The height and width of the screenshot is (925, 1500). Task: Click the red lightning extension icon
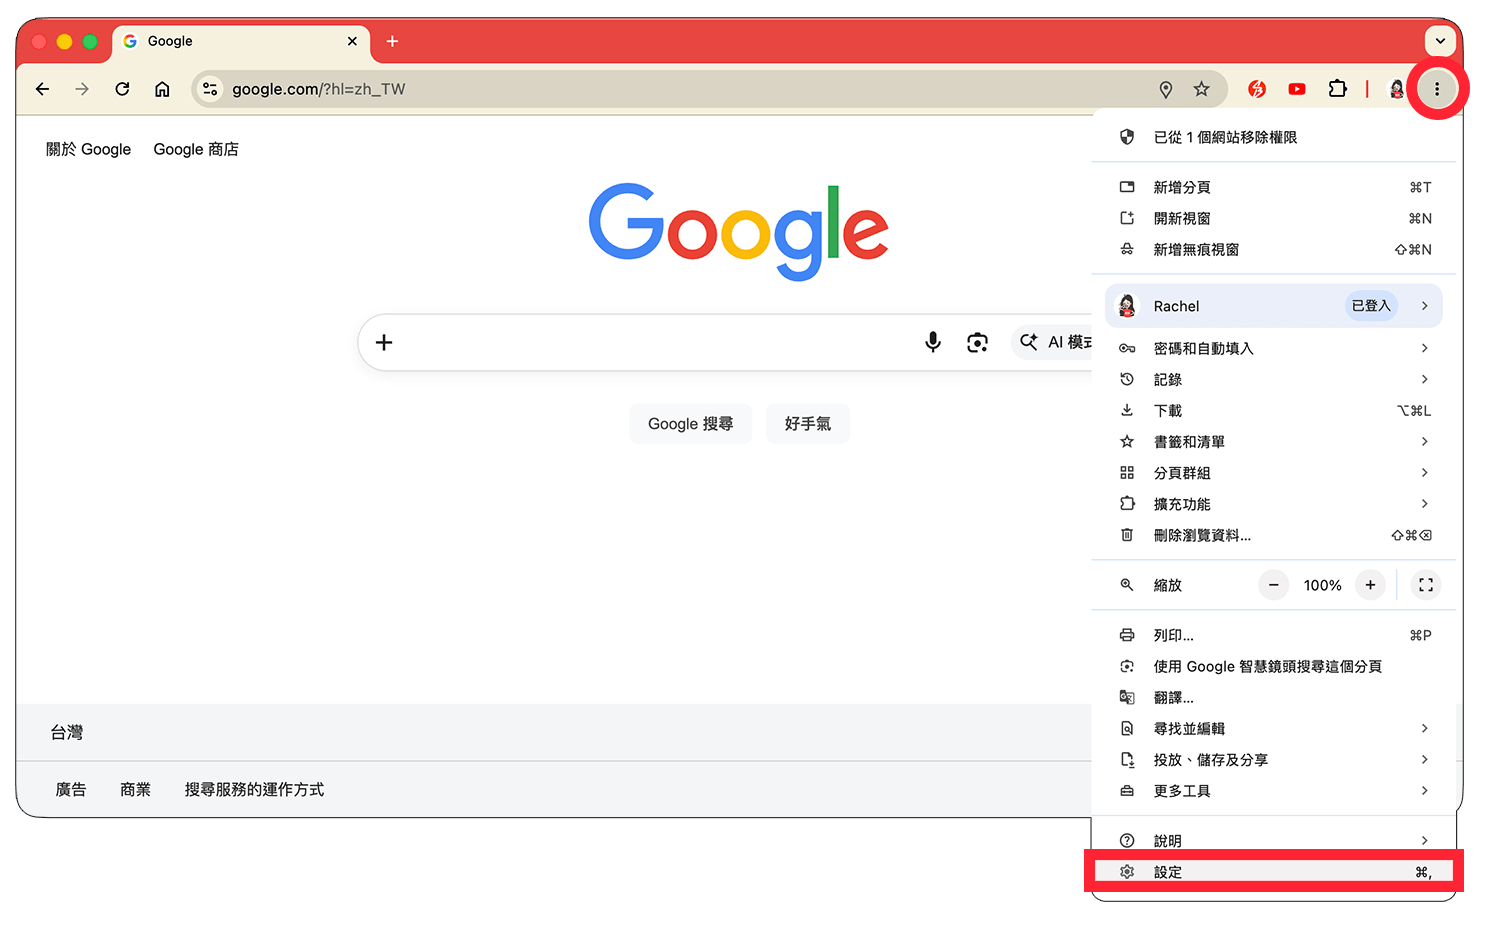point(1257,89)
